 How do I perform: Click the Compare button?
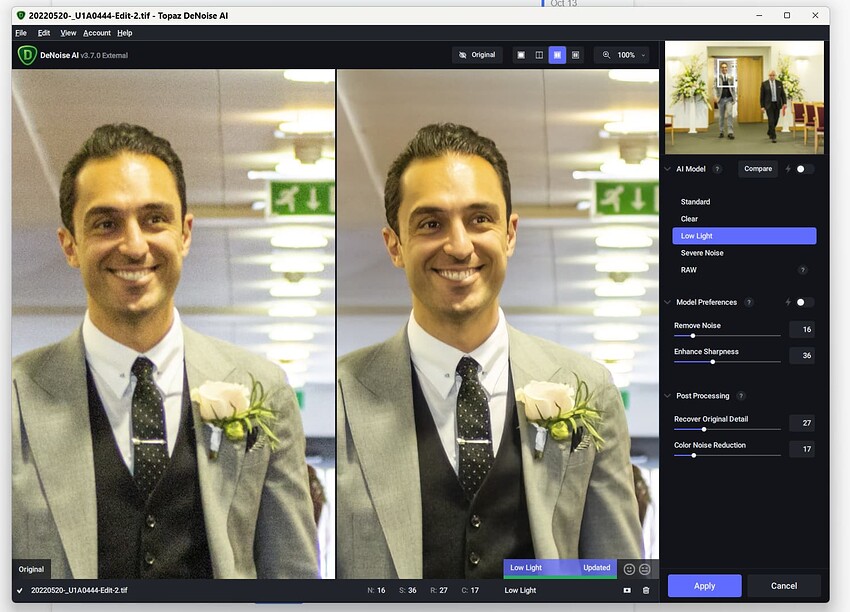758,169
